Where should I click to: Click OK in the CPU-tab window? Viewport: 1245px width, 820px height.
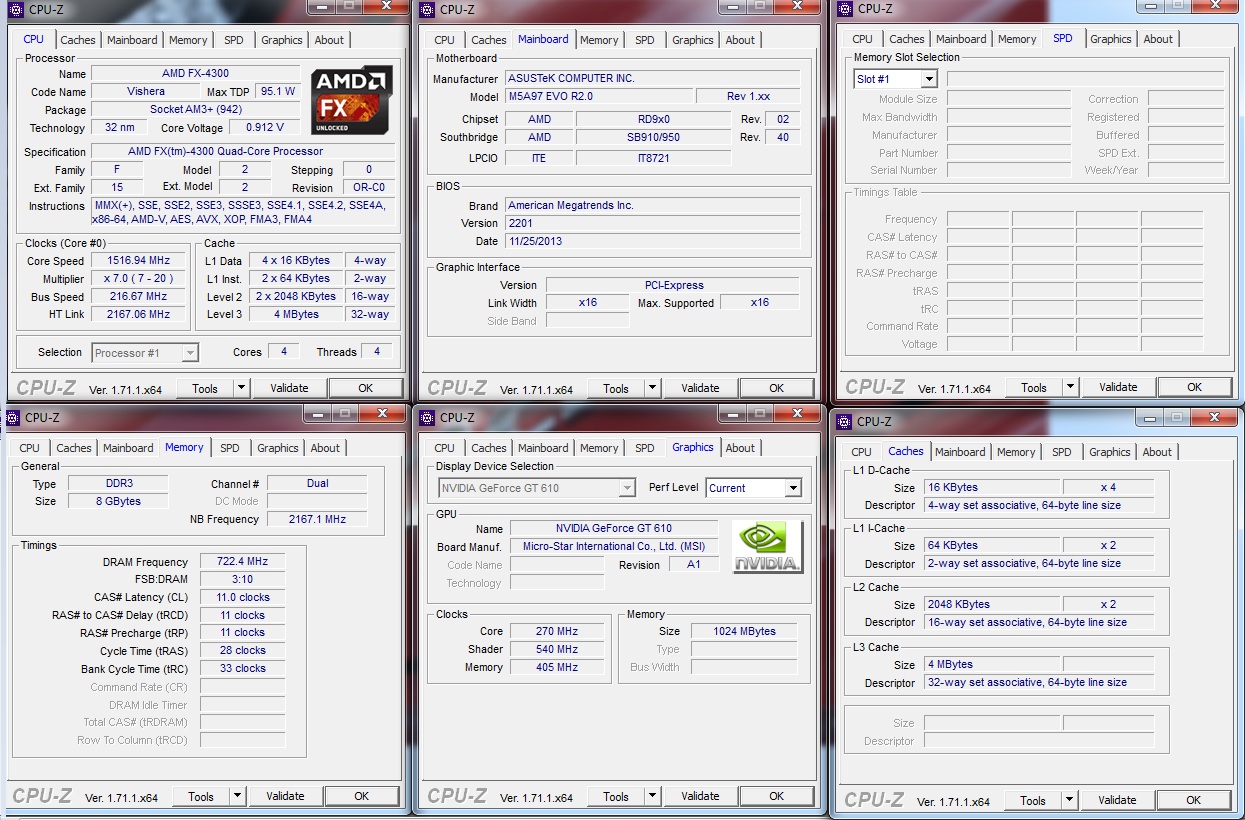366,388
